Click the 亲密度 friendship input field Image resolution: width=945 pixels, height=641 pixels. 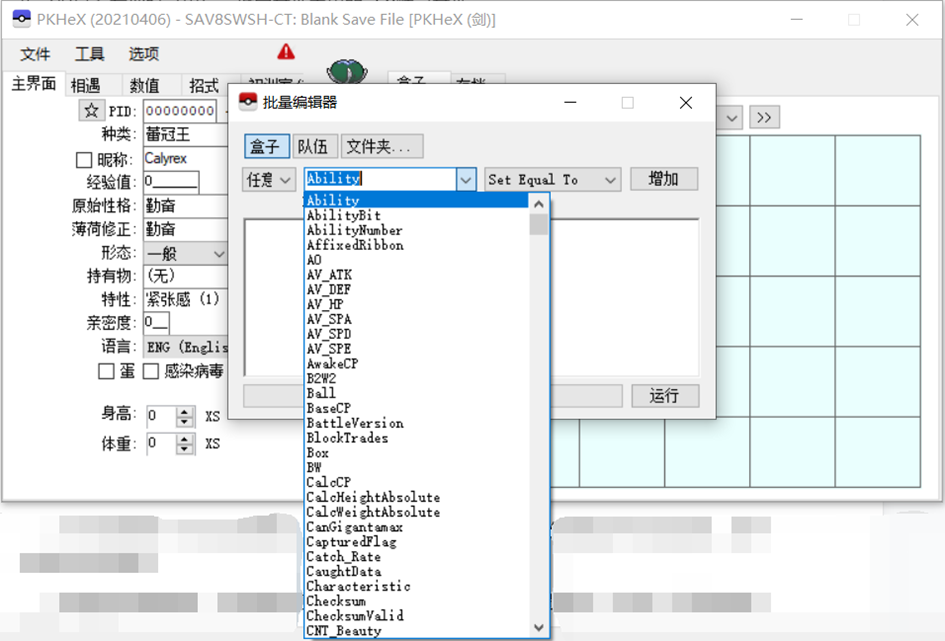coord(156,322)
